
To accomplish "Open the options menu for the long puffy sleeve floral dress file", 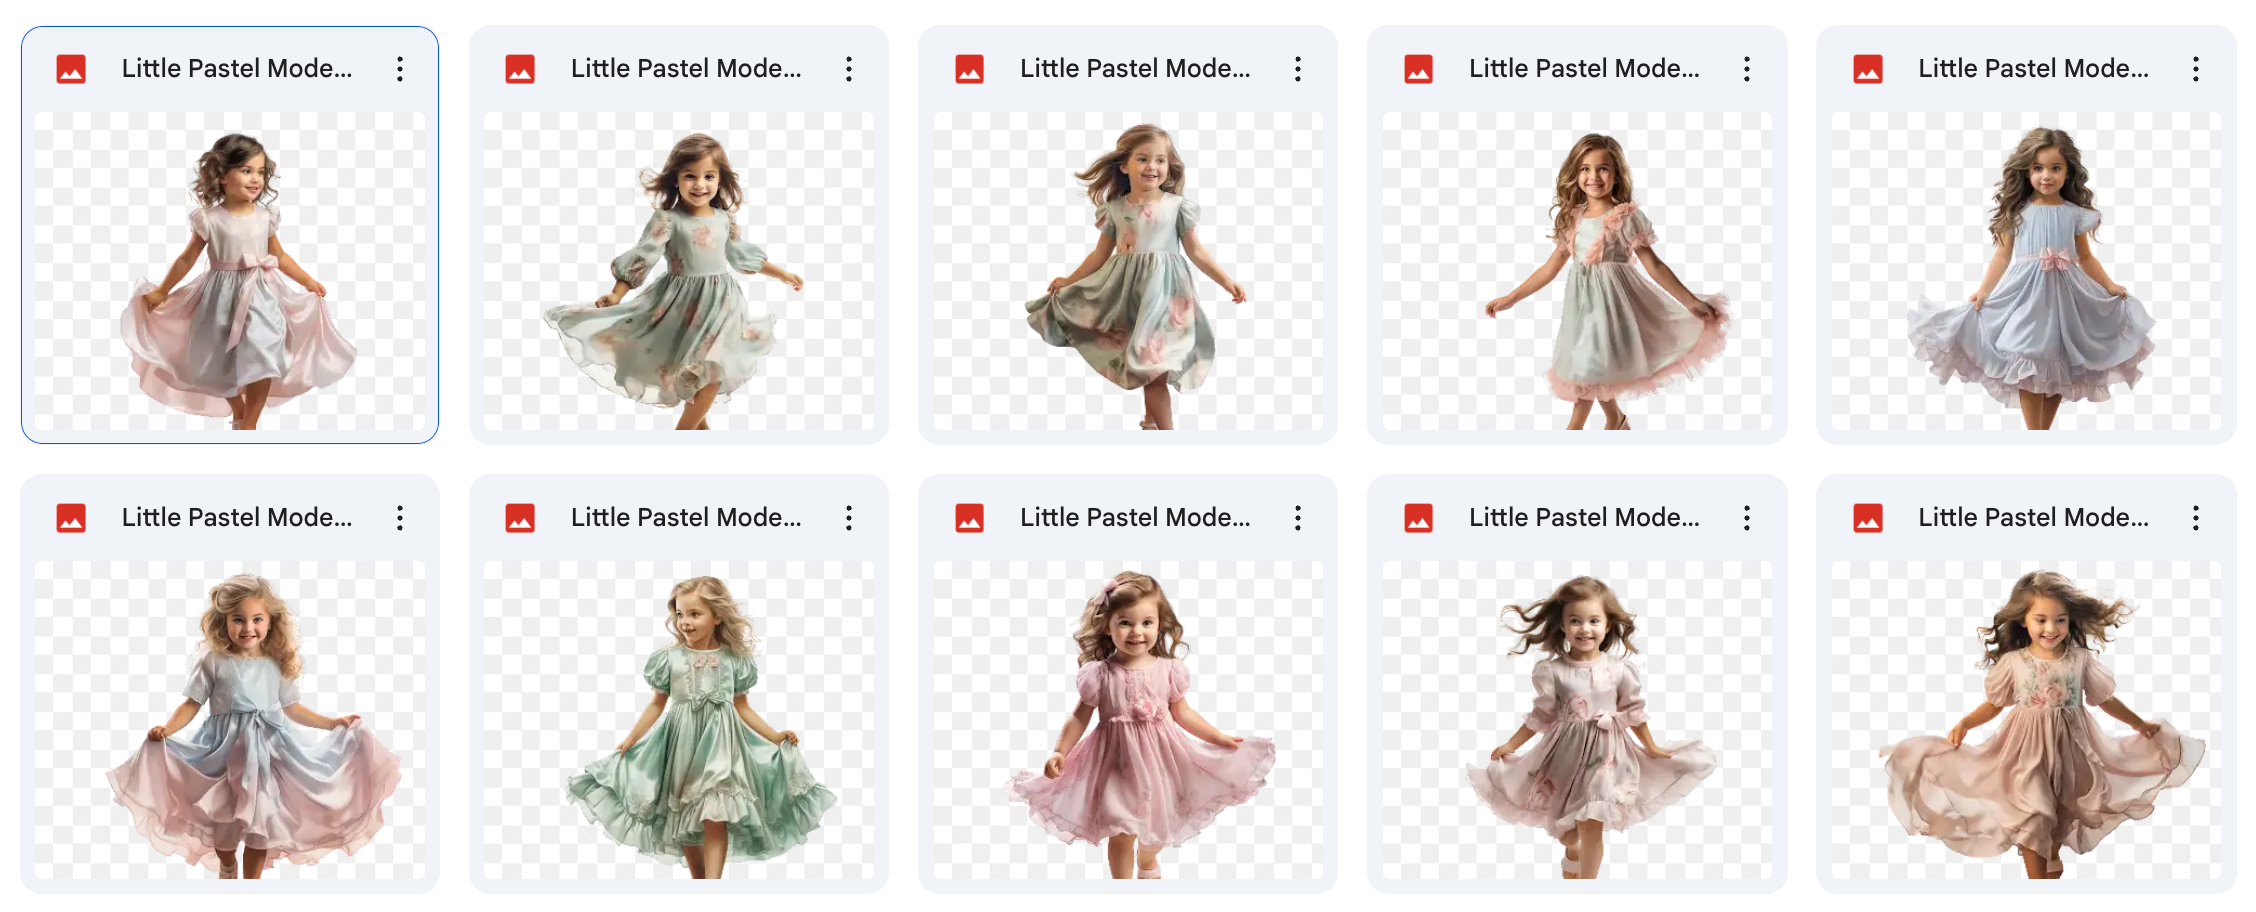I will [x=848, y=69].
